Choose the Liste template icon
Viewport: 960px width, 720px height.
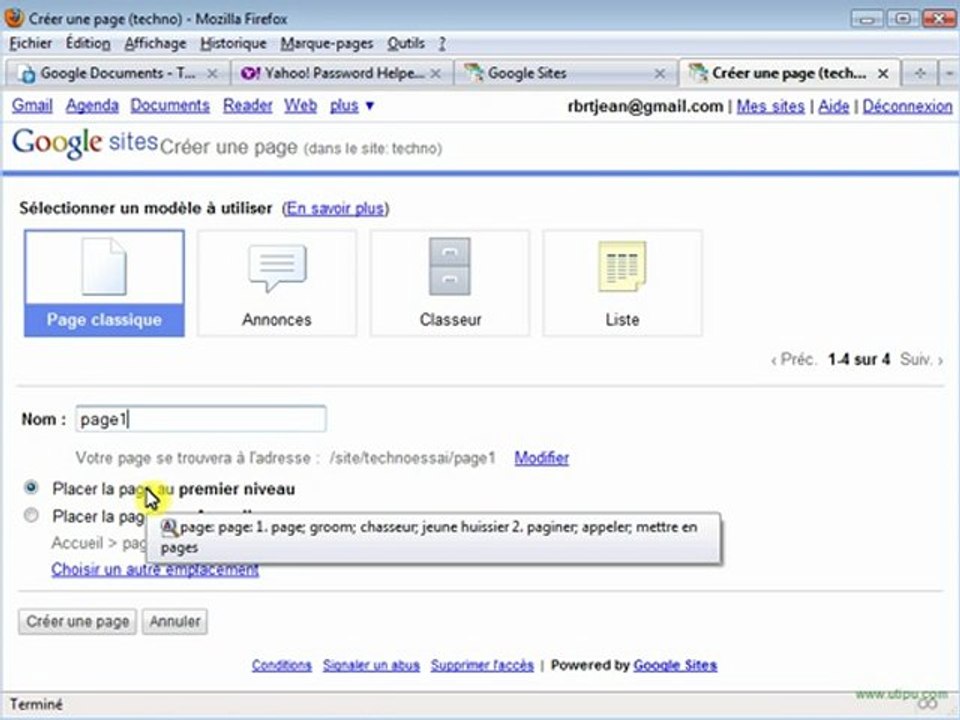(x=621, y=266)
